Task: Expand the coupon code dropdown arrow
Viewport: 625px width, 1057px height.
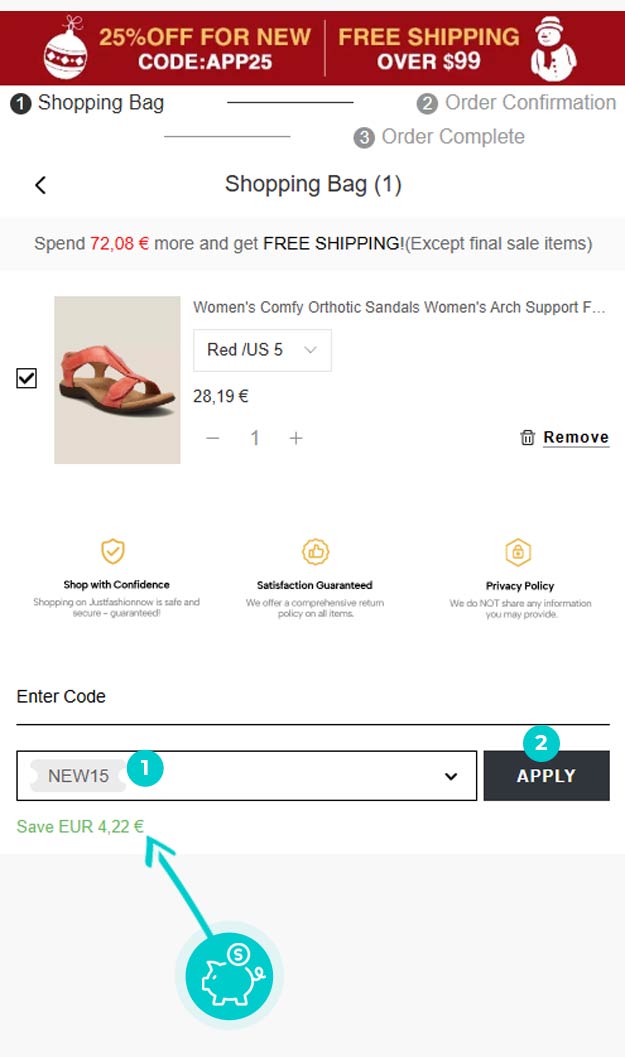Action: point(451,776)
